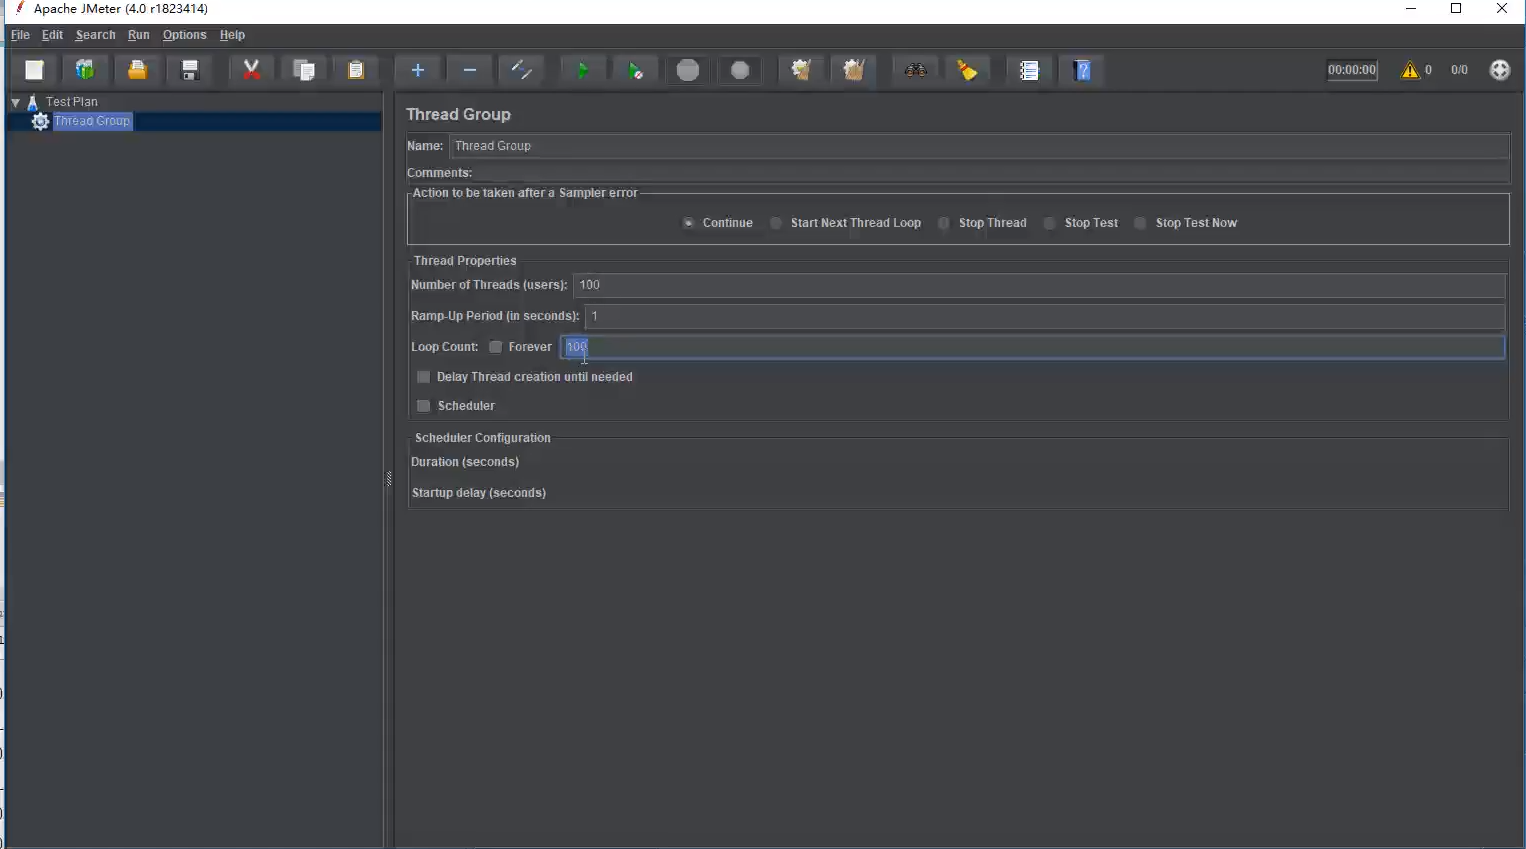Select the Test Plan tree label
This screenshot has width=1526, height=849.
pyautogui.click(x=72, y=102)
